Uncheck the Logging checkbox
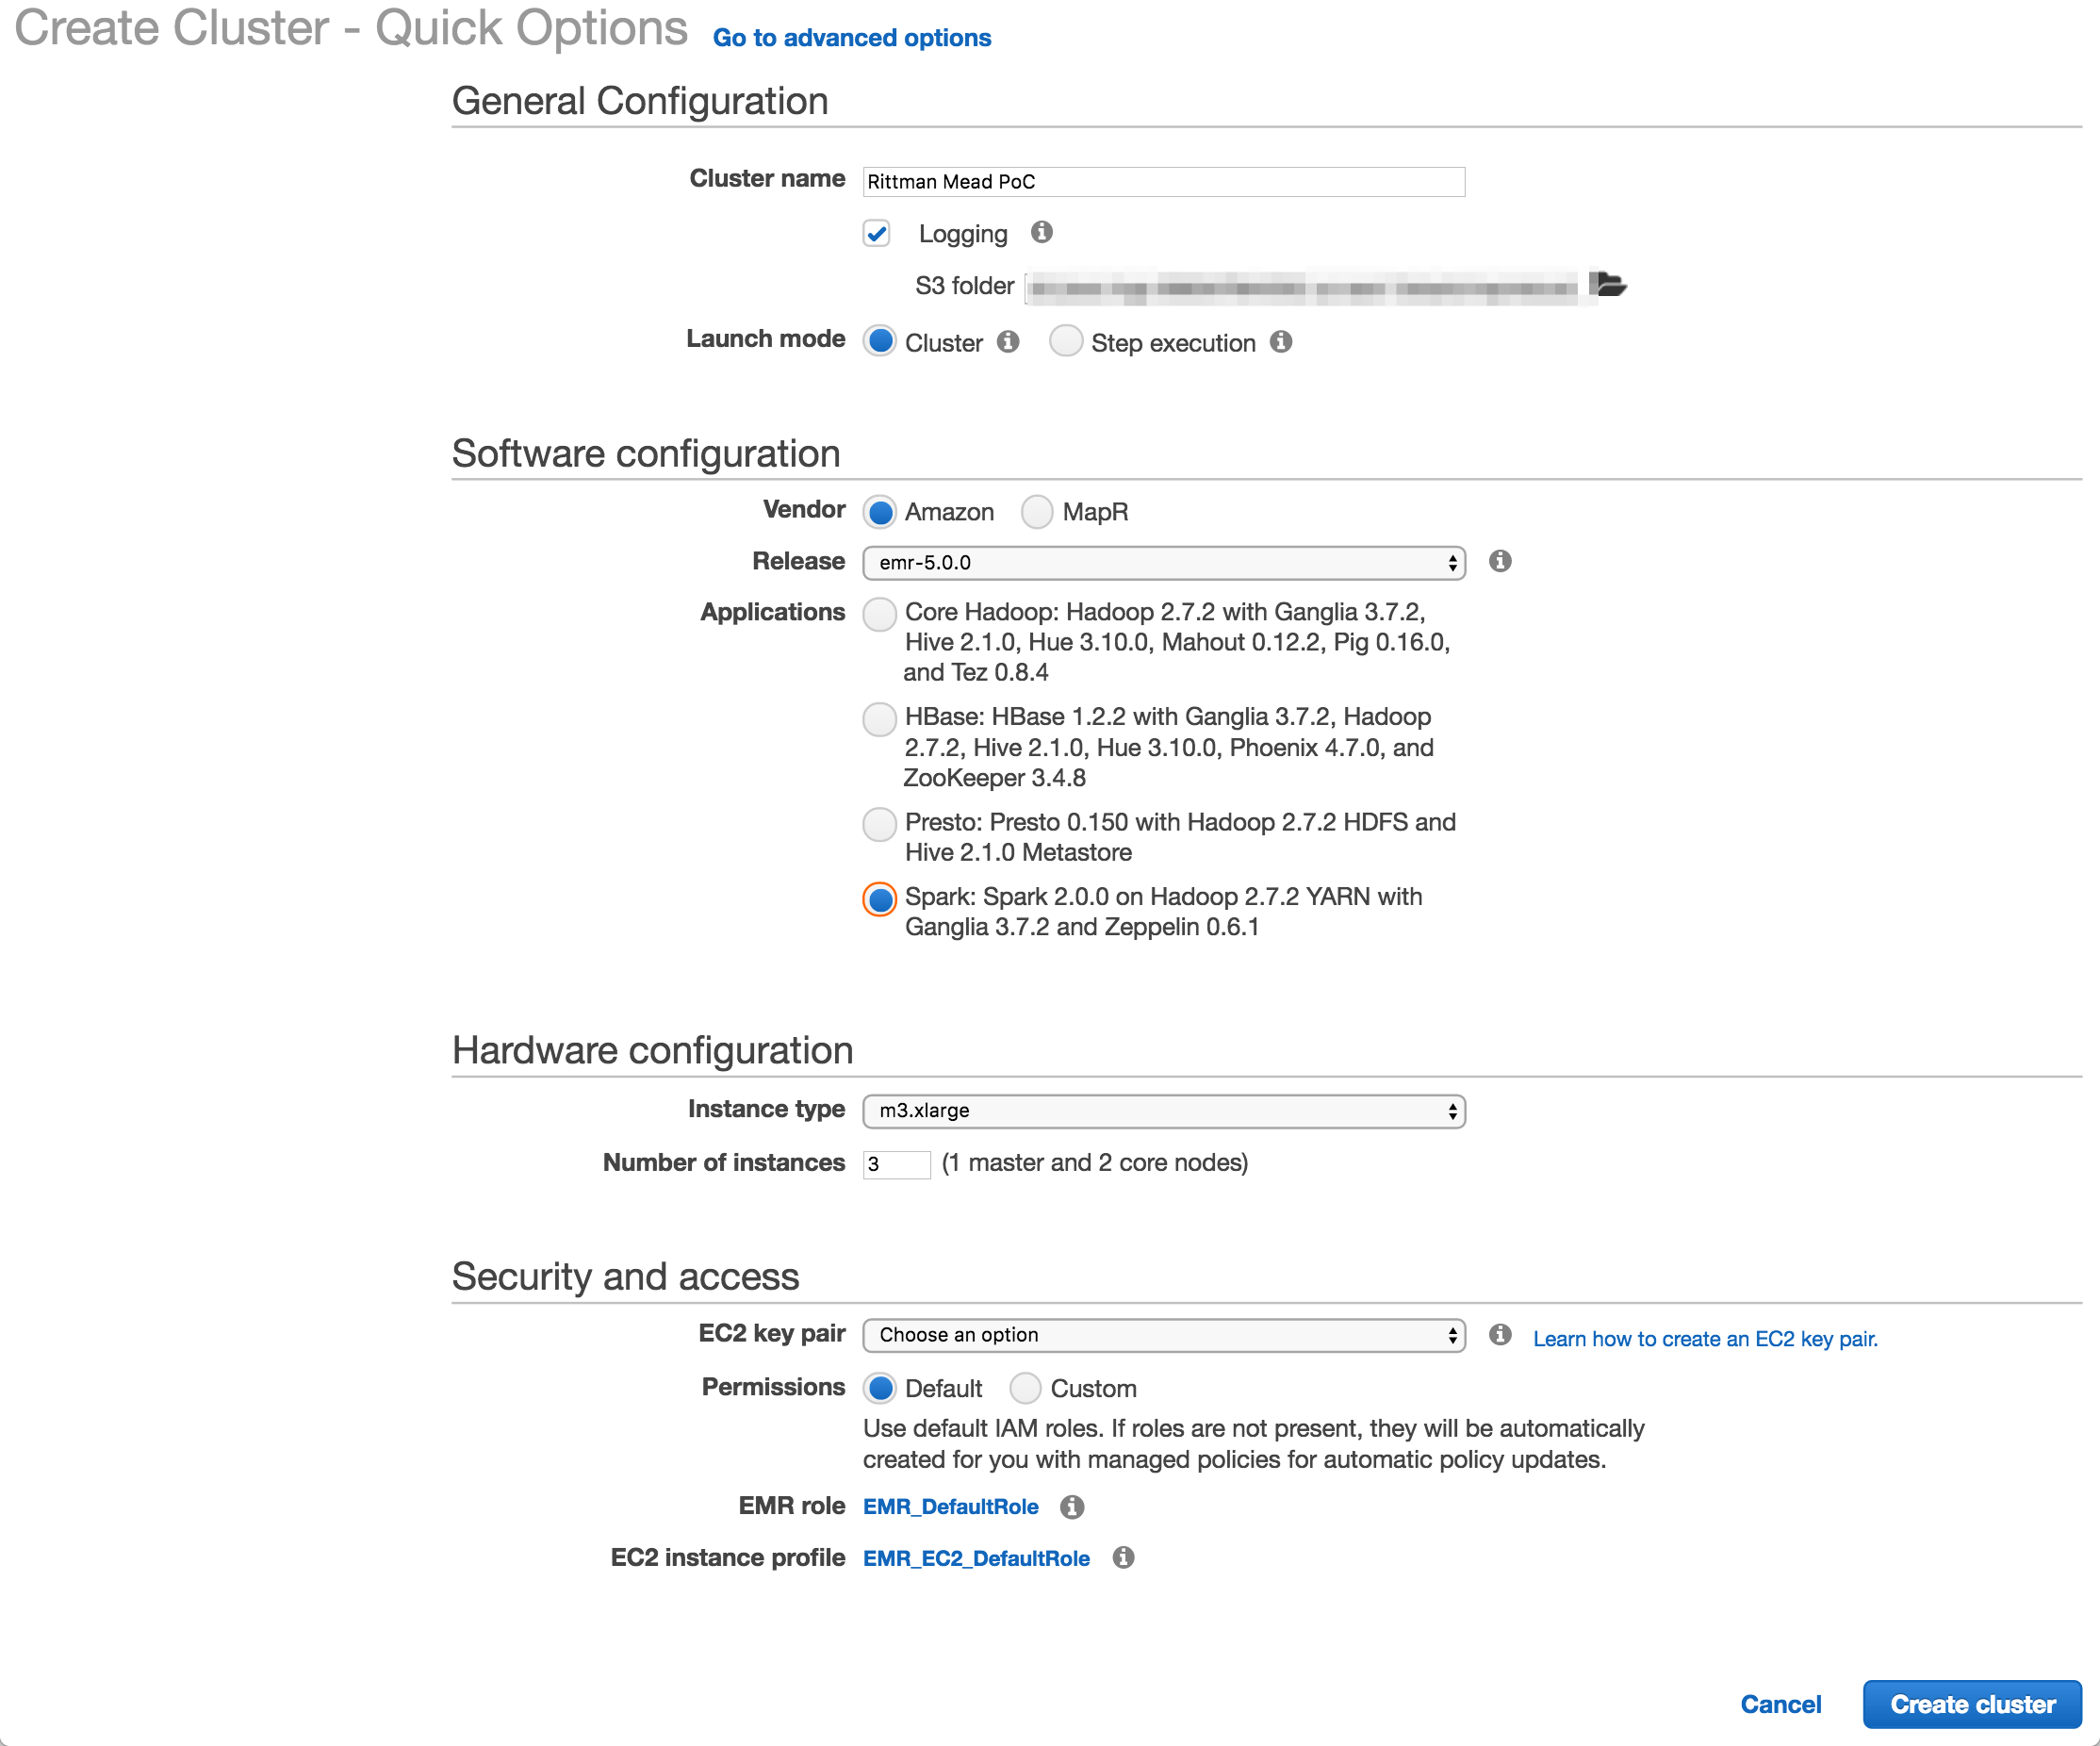 877,234
